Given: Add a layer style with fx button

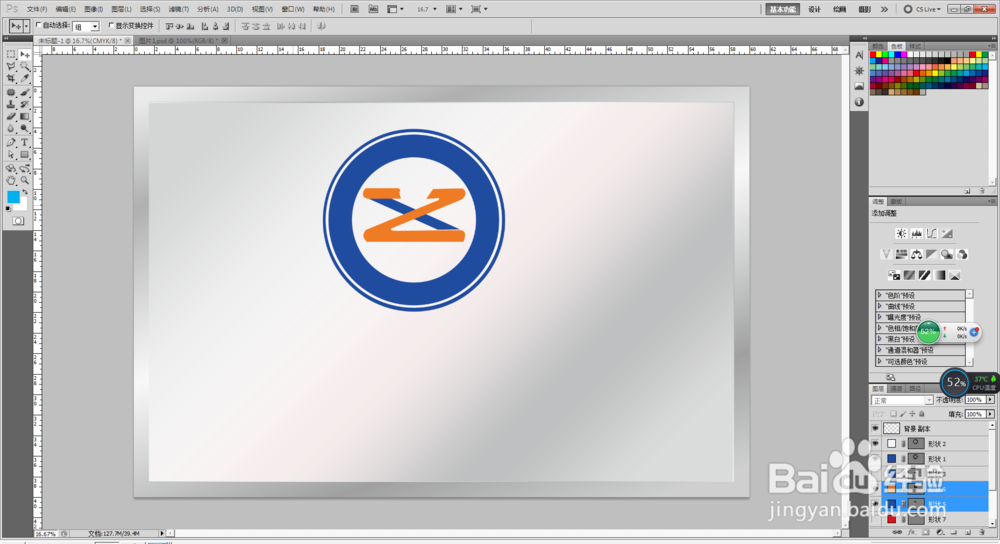Looking at the screenshot, I should (x=911, y=532).
